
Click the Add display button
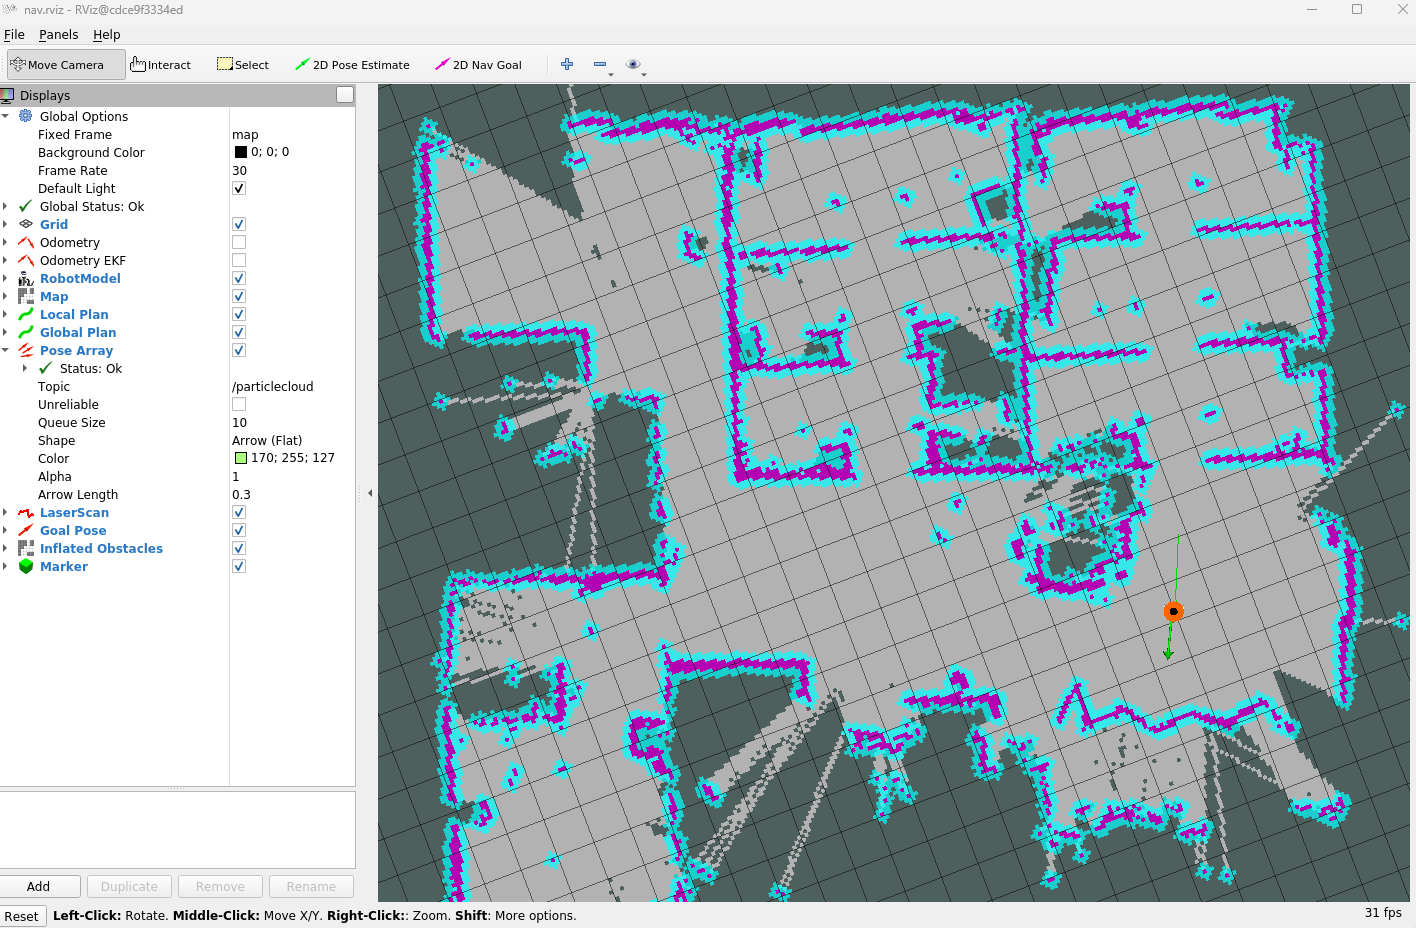click(x=39, y=886)
